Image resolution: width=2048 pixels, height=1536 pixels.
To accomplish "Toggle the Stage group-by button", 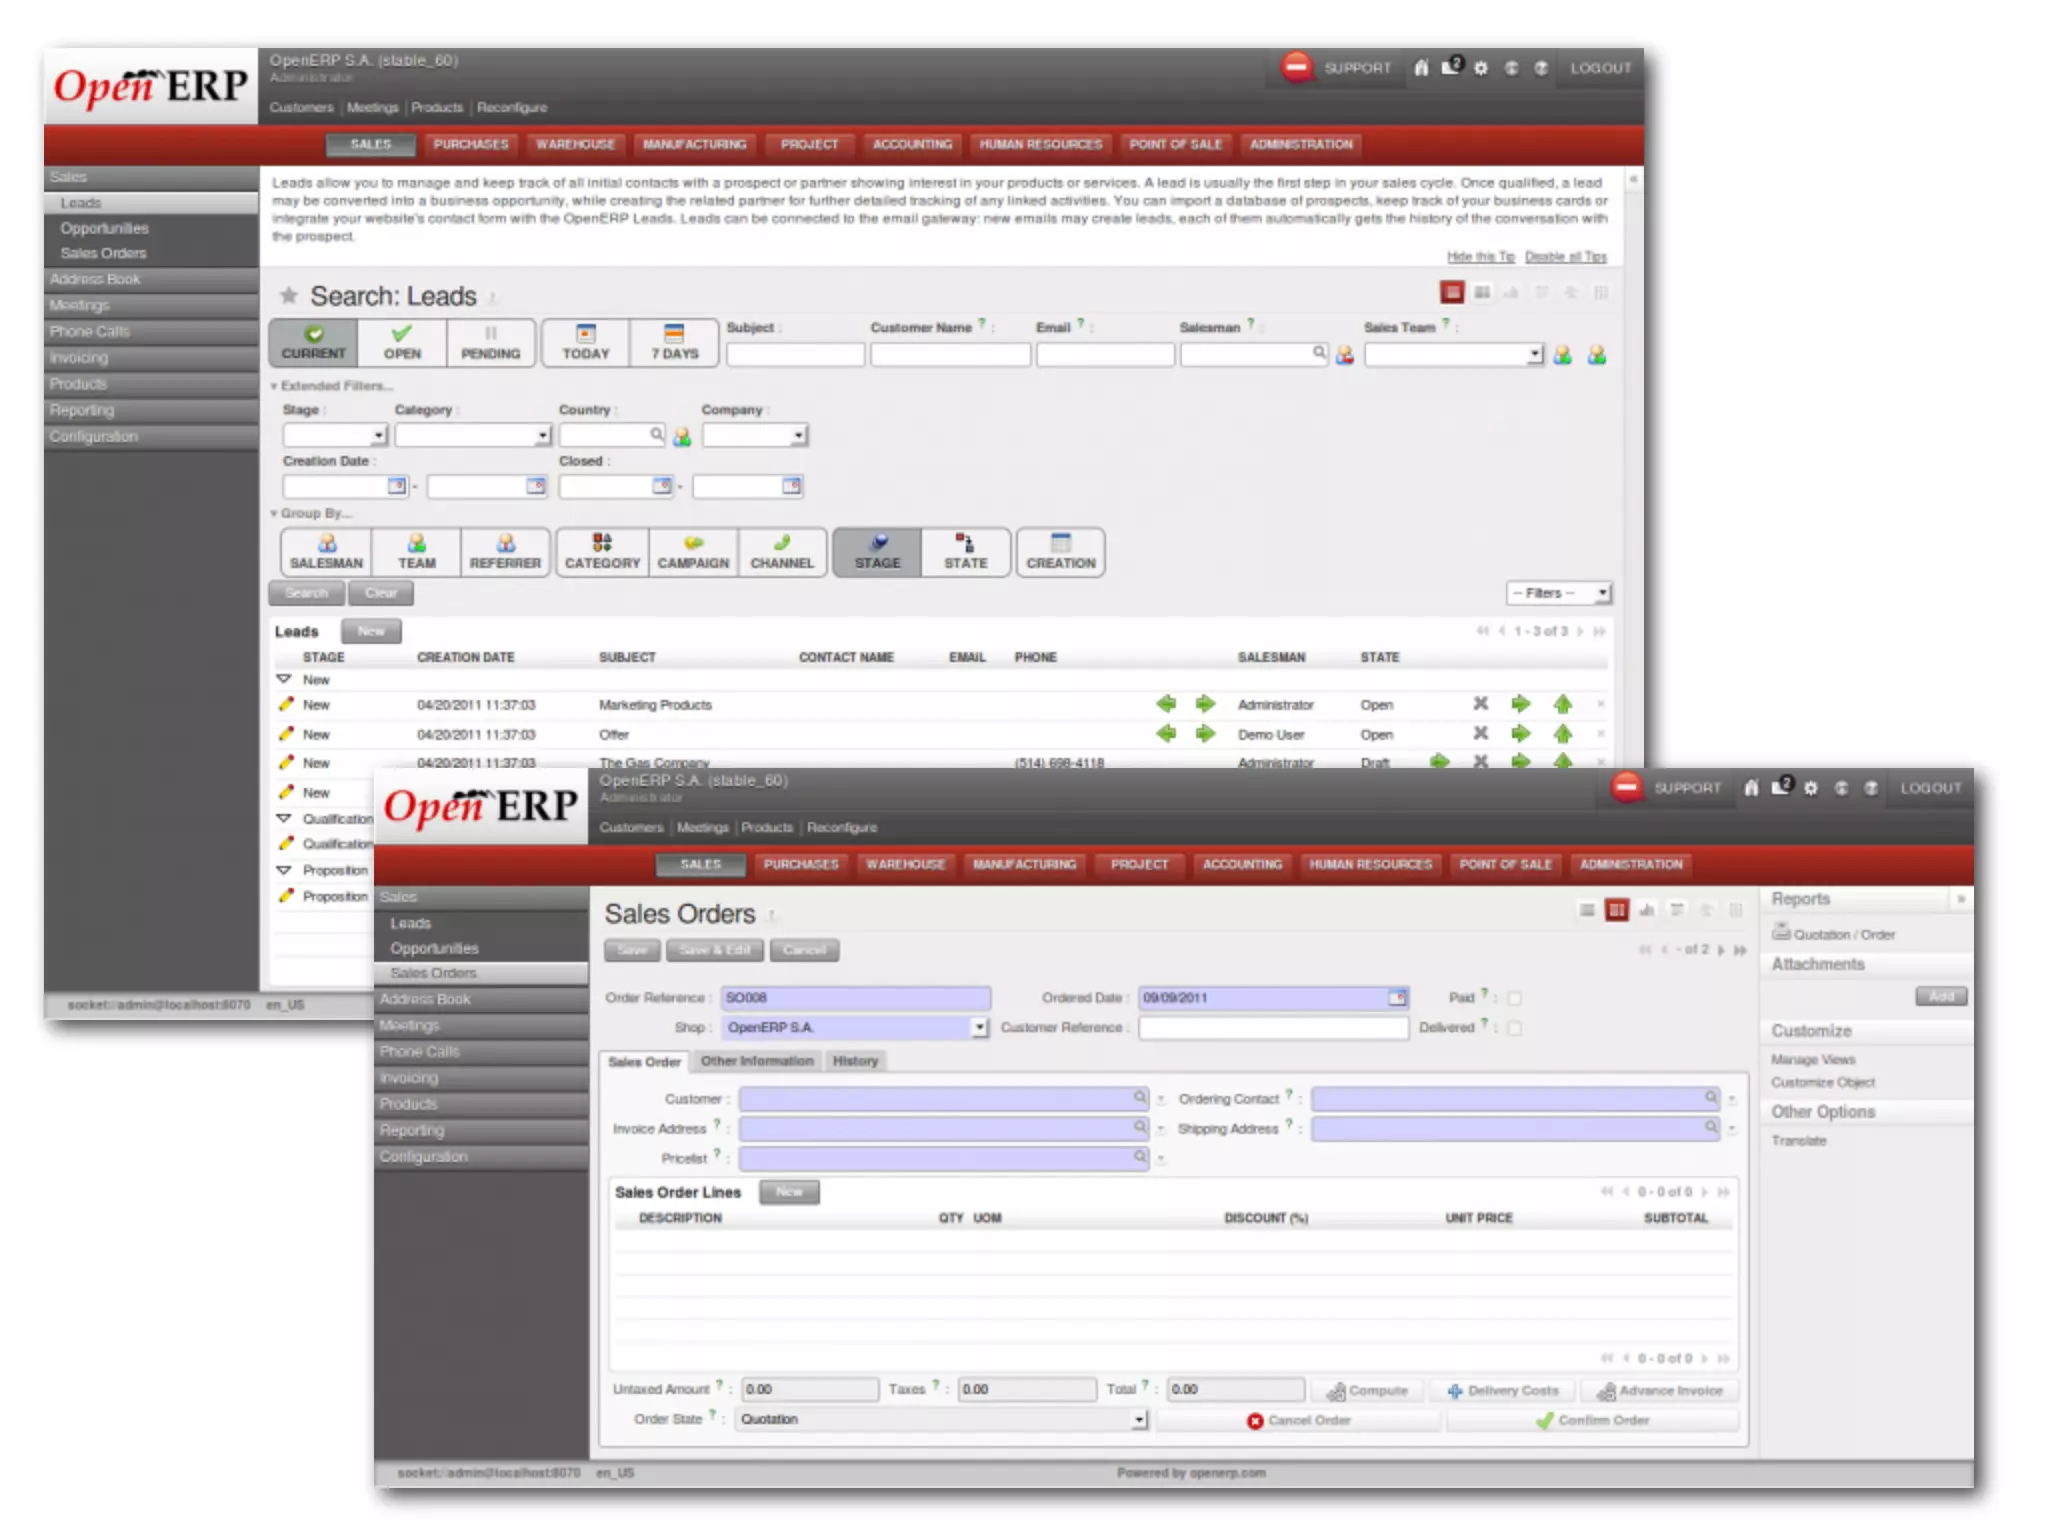I will coord(877,552).
